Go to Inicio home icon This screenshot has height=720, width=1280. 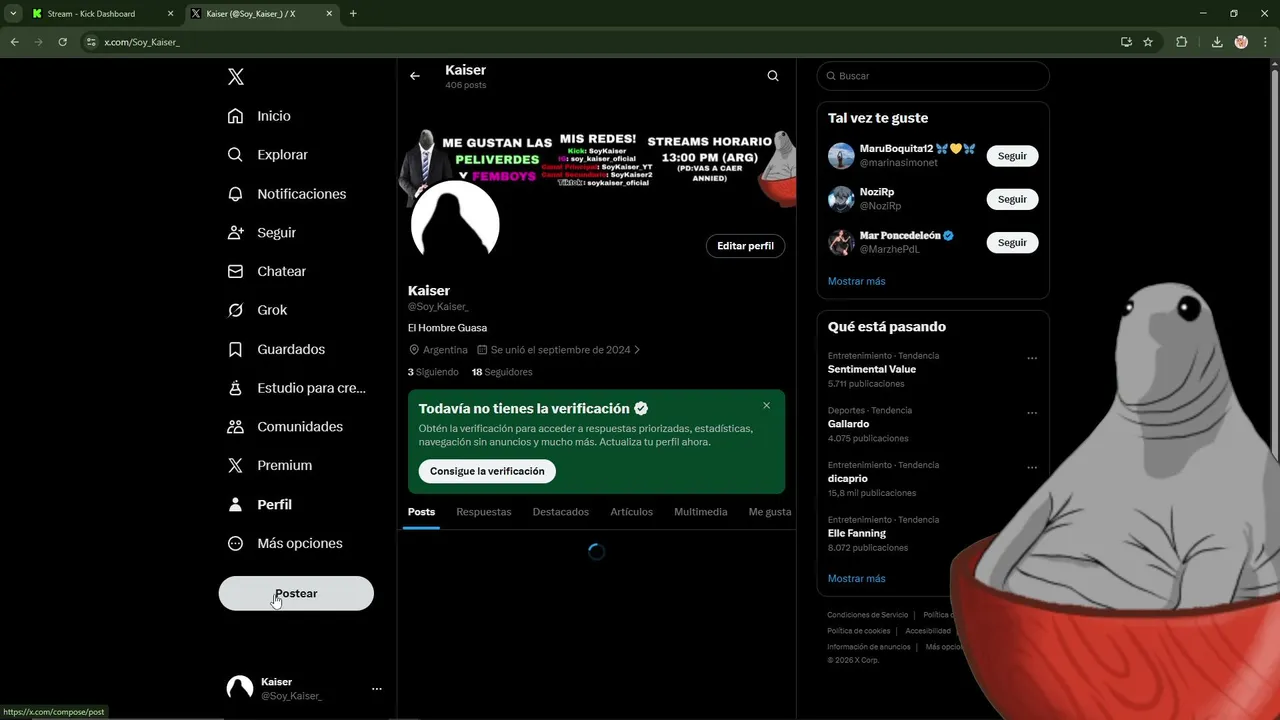(x=235, y=116)
